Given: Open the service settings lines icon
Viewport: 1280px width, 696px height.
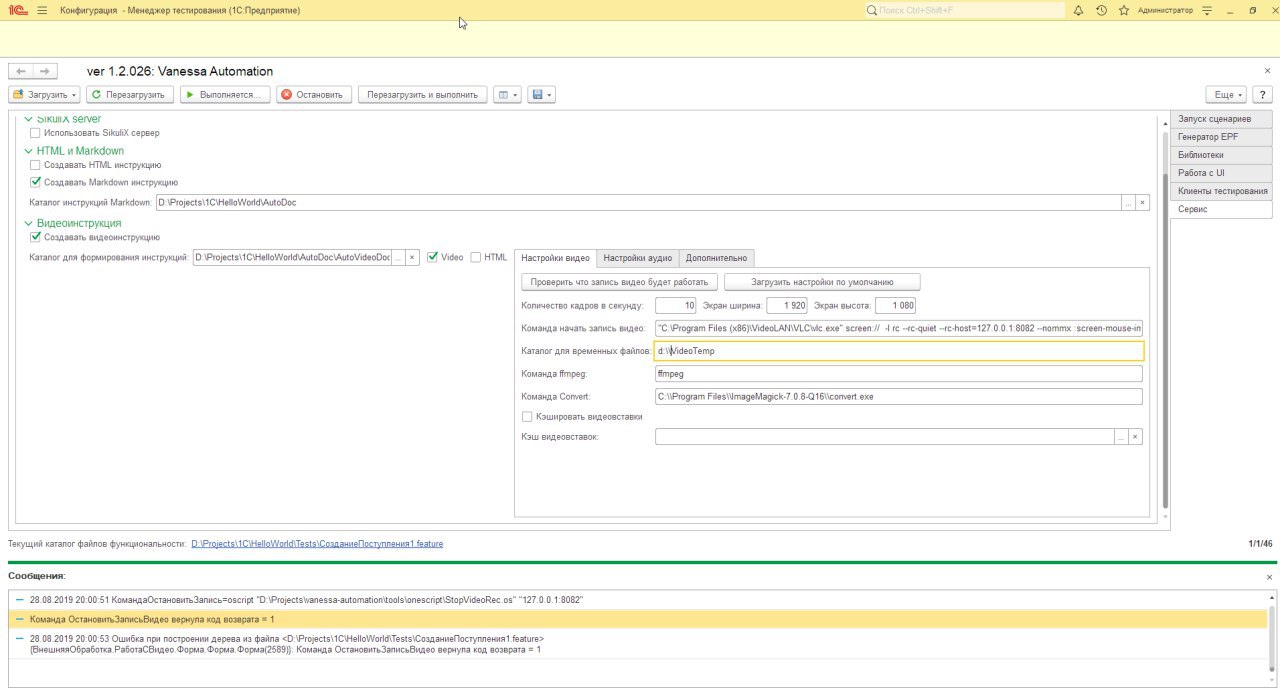Looking at the screenshot, I should coord(1208,10).
